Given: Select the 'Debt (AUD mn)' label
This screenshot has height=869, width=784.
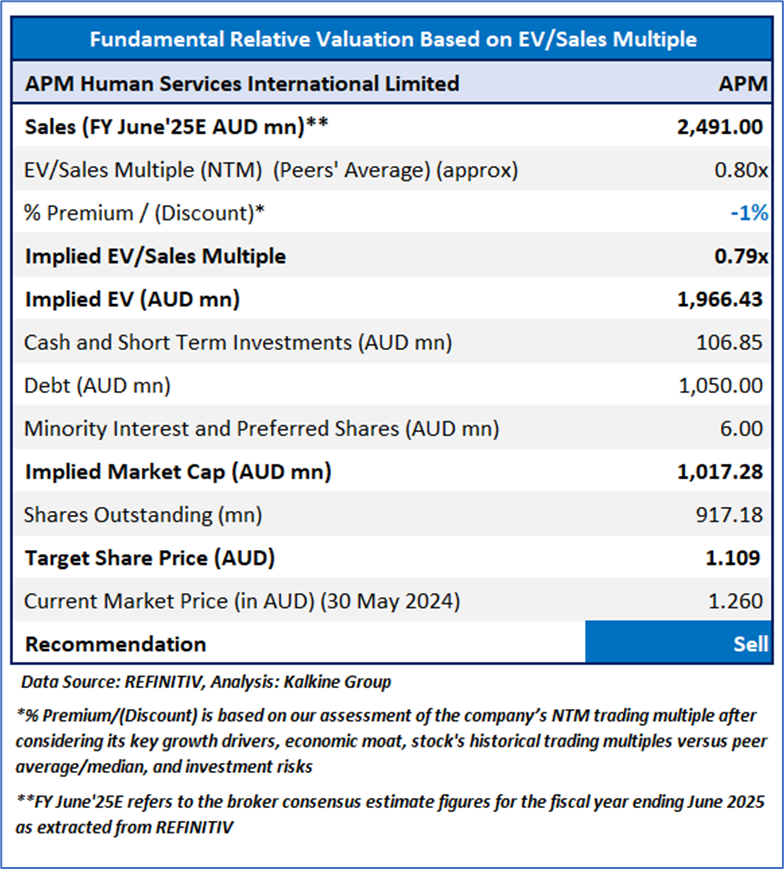Looking at the screenshot, I should (x=97, y=386).
